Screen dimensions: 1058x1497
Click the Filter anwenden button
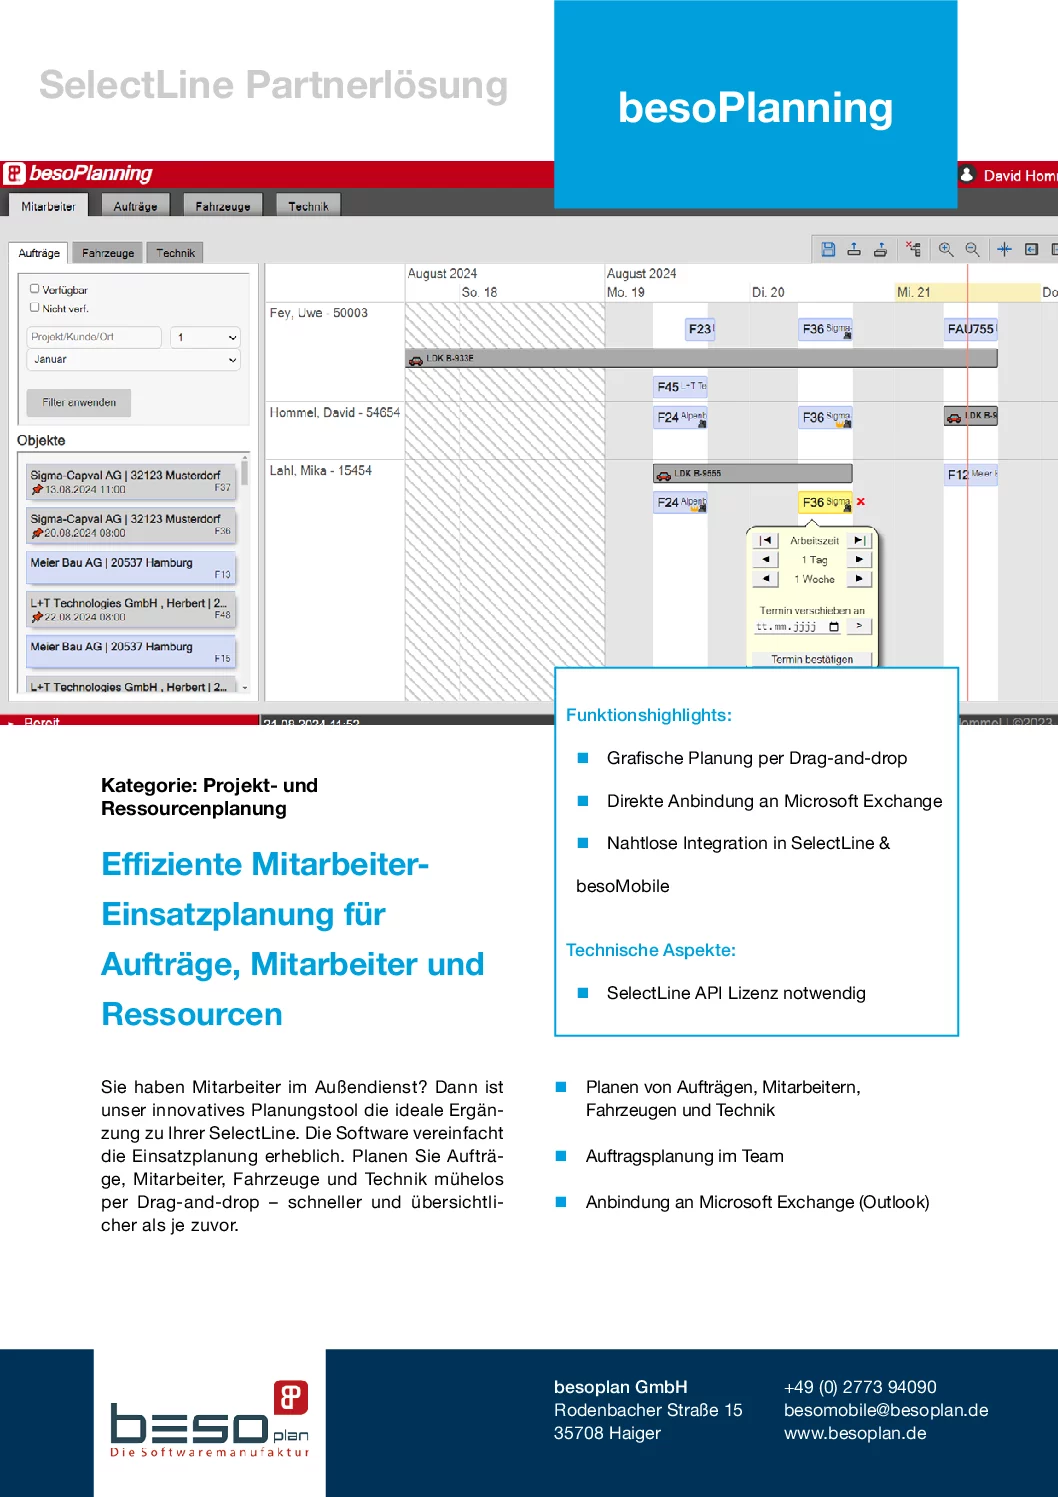point(79,402)
